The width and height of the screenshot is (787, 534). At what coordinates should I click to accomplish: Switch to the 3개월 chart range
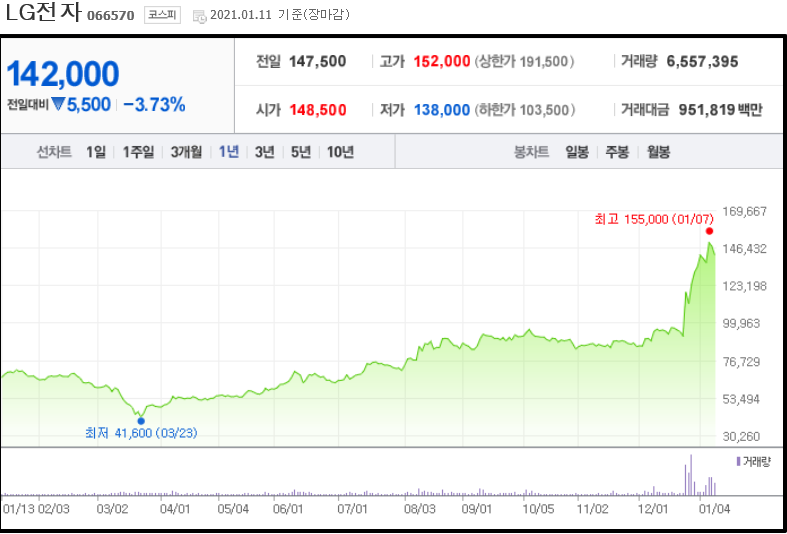click(x=186, y=152)
